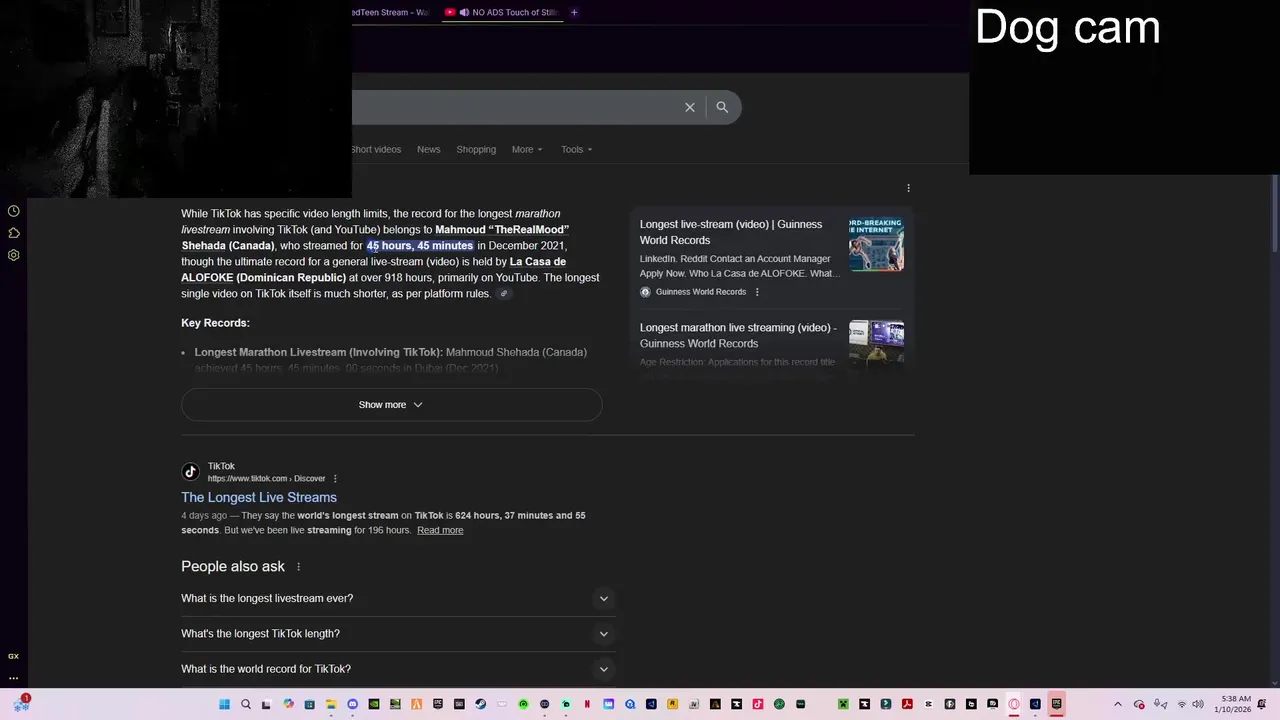Screen dimensions: 1280x720
Task: Open the 'More' search filter dropdown
Action: coord(527,149)
